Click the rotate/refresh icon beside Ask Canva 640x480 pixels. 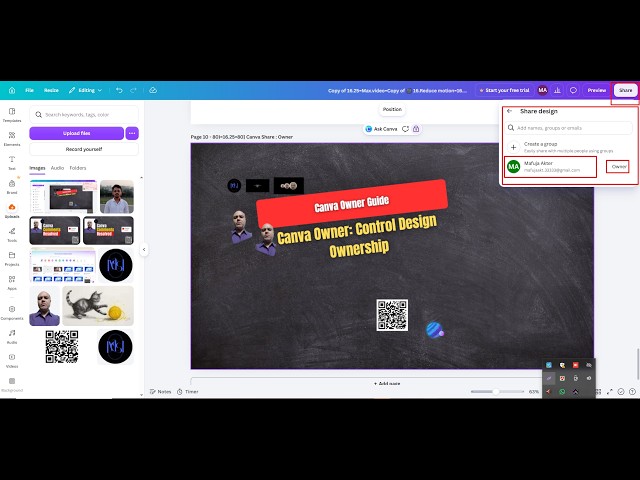tap(405, 129)
